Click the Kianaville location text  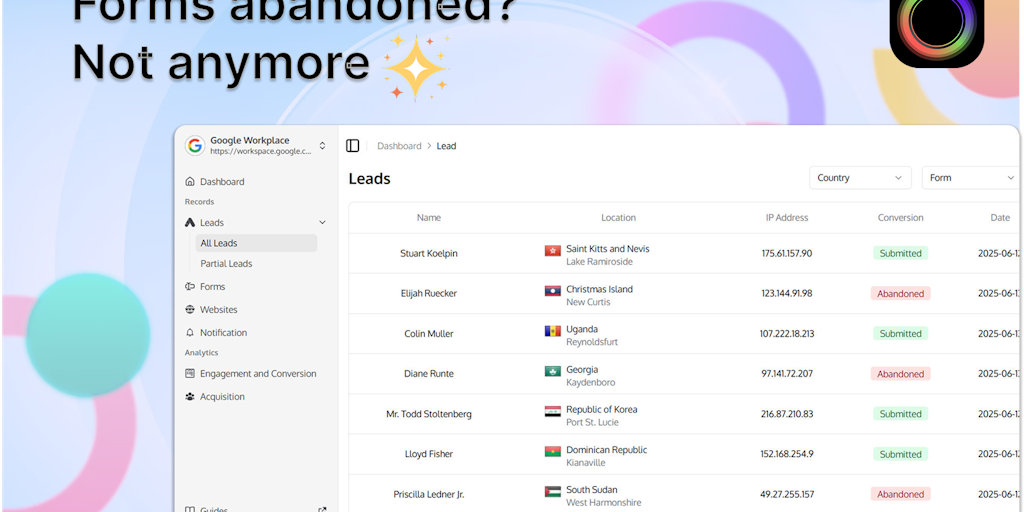pos(586,463)
